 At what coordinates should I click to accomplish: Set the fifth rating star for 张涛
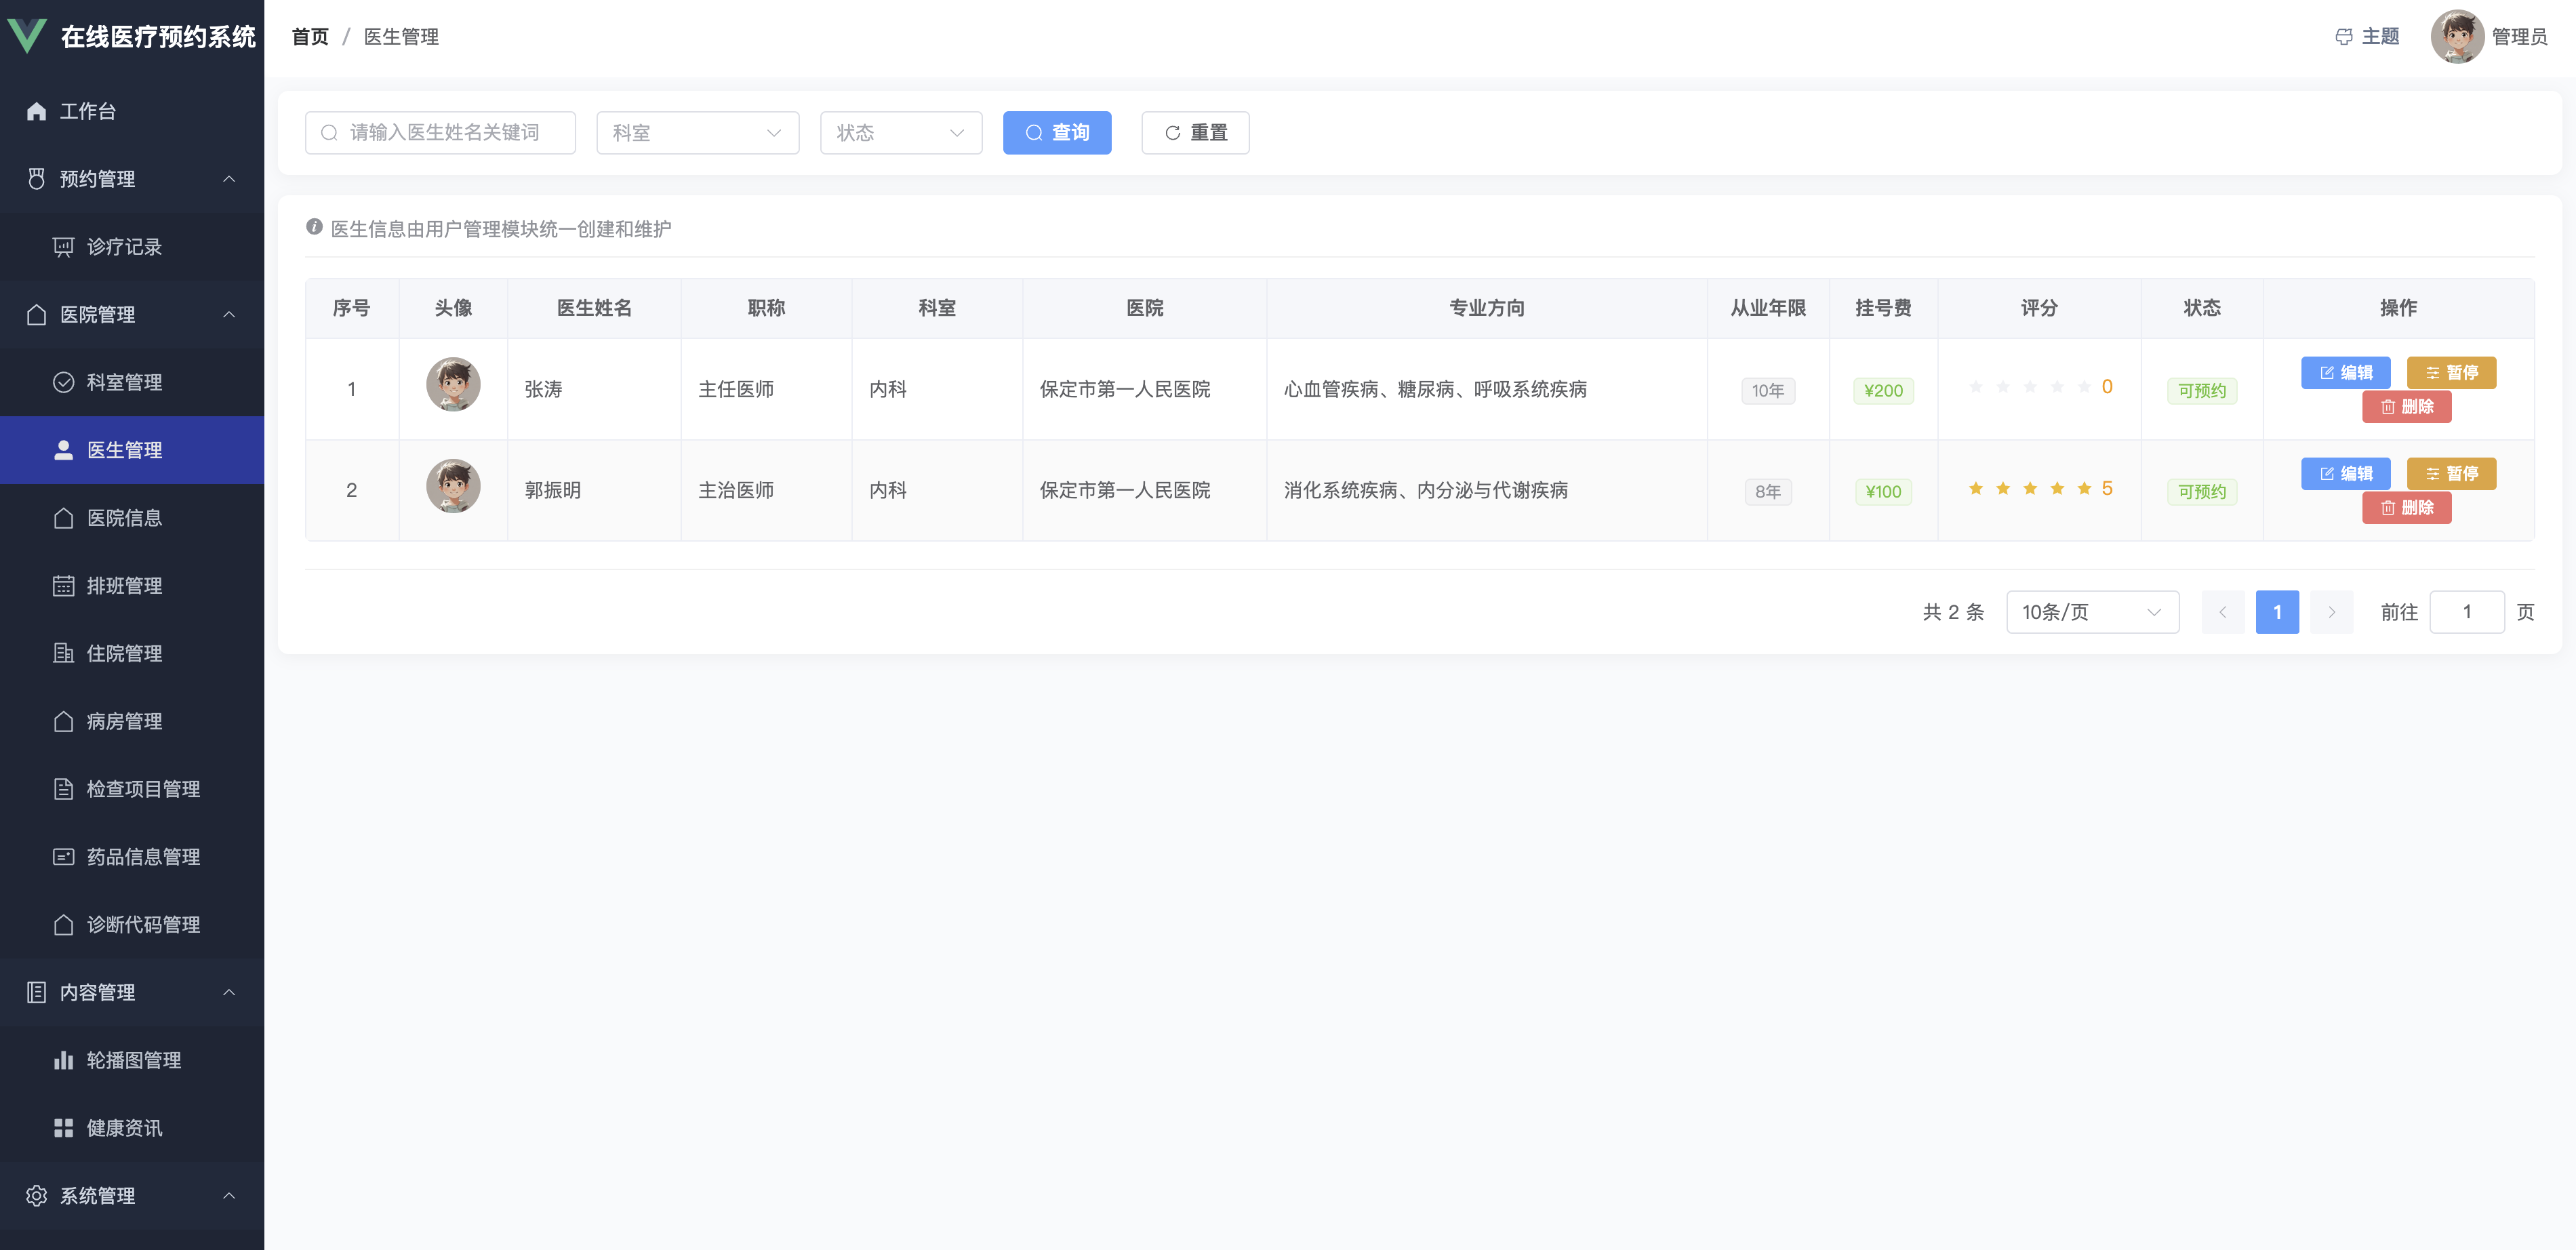[x=2084, y=387]
